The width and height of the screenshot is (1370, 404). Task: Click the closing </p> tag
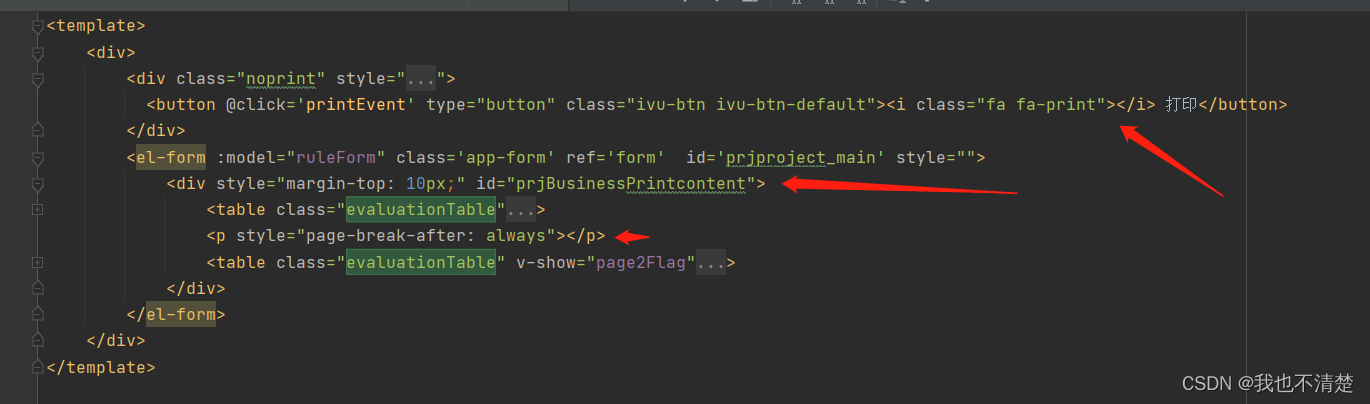click(x=586, y=236)
